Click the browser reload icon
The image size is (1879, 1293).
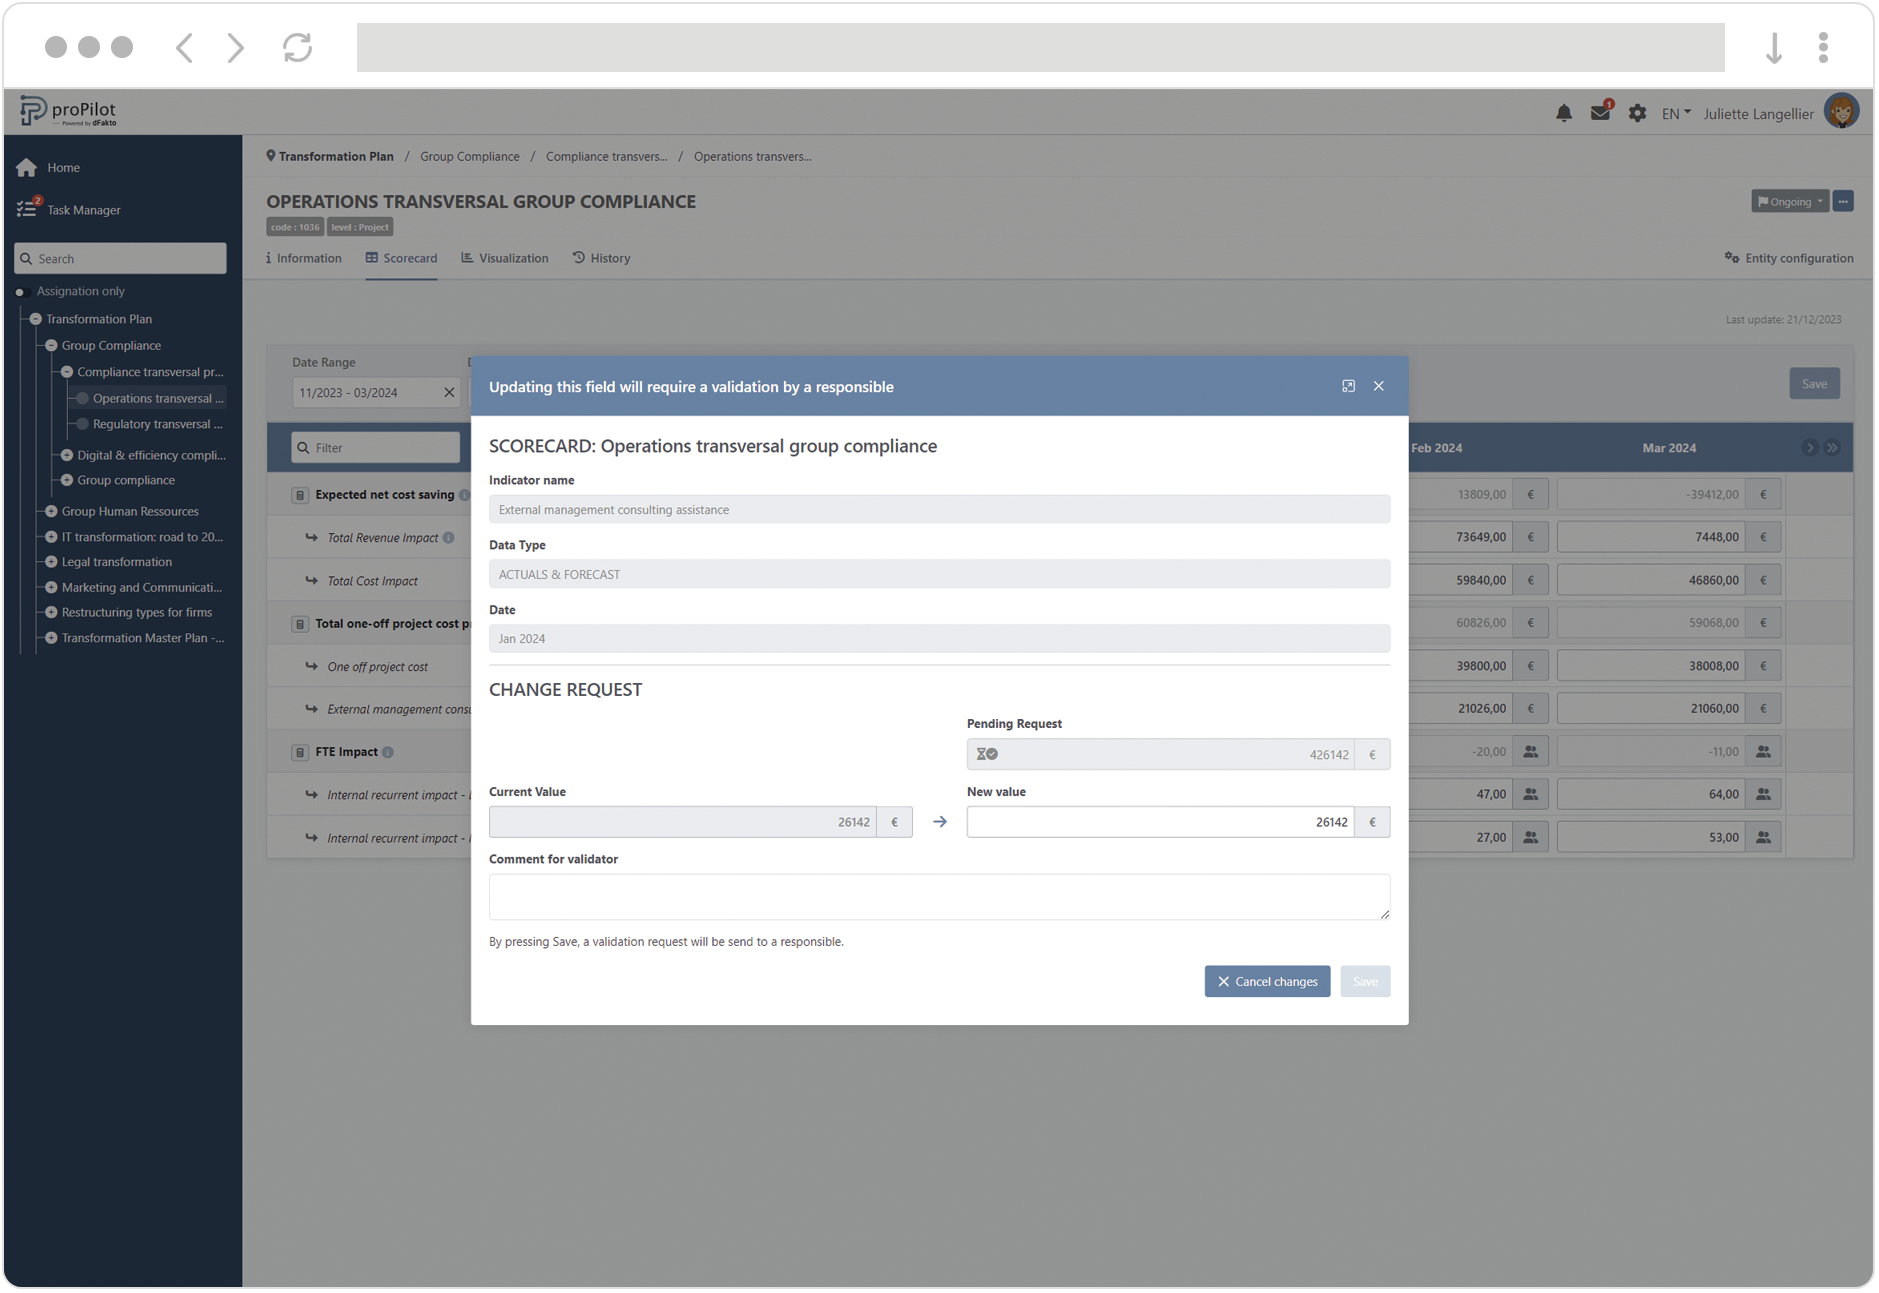coord(297,47)
